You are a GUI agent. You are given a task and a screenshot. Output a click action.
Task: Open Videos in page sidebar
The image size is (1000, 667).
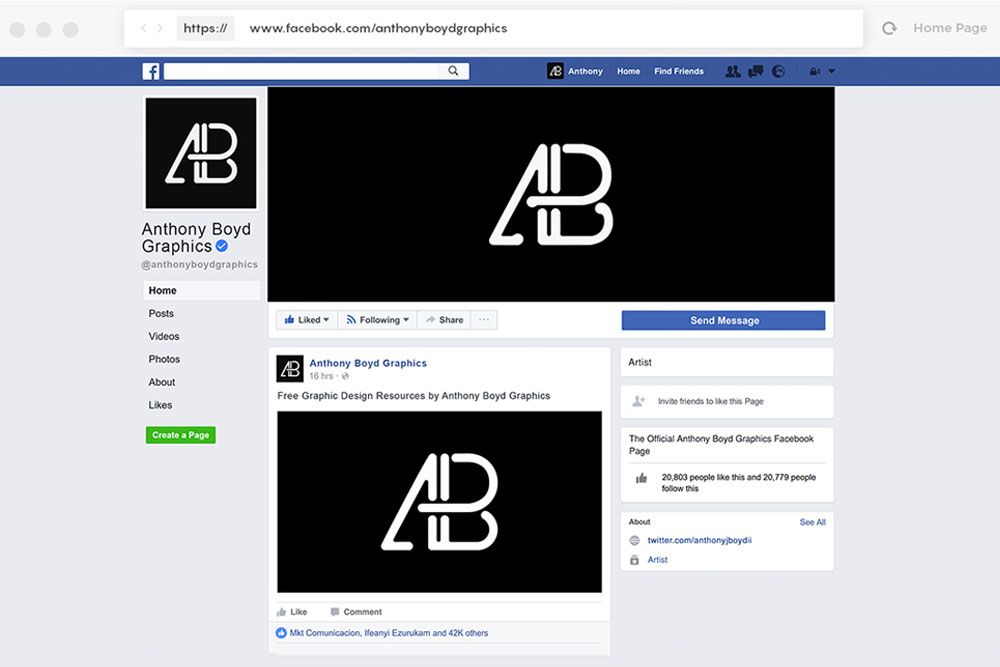(164, 337)
